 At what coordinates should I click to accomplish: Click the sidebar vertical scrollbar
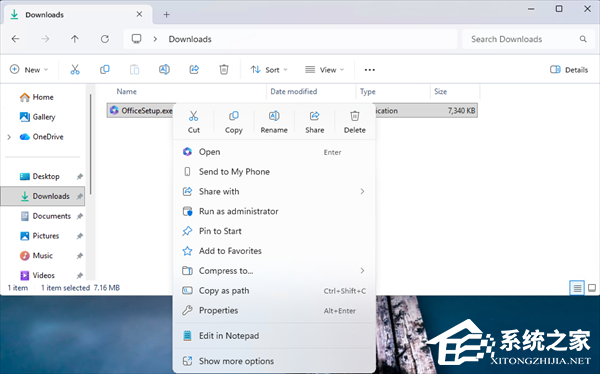click(x=91, y=144)
